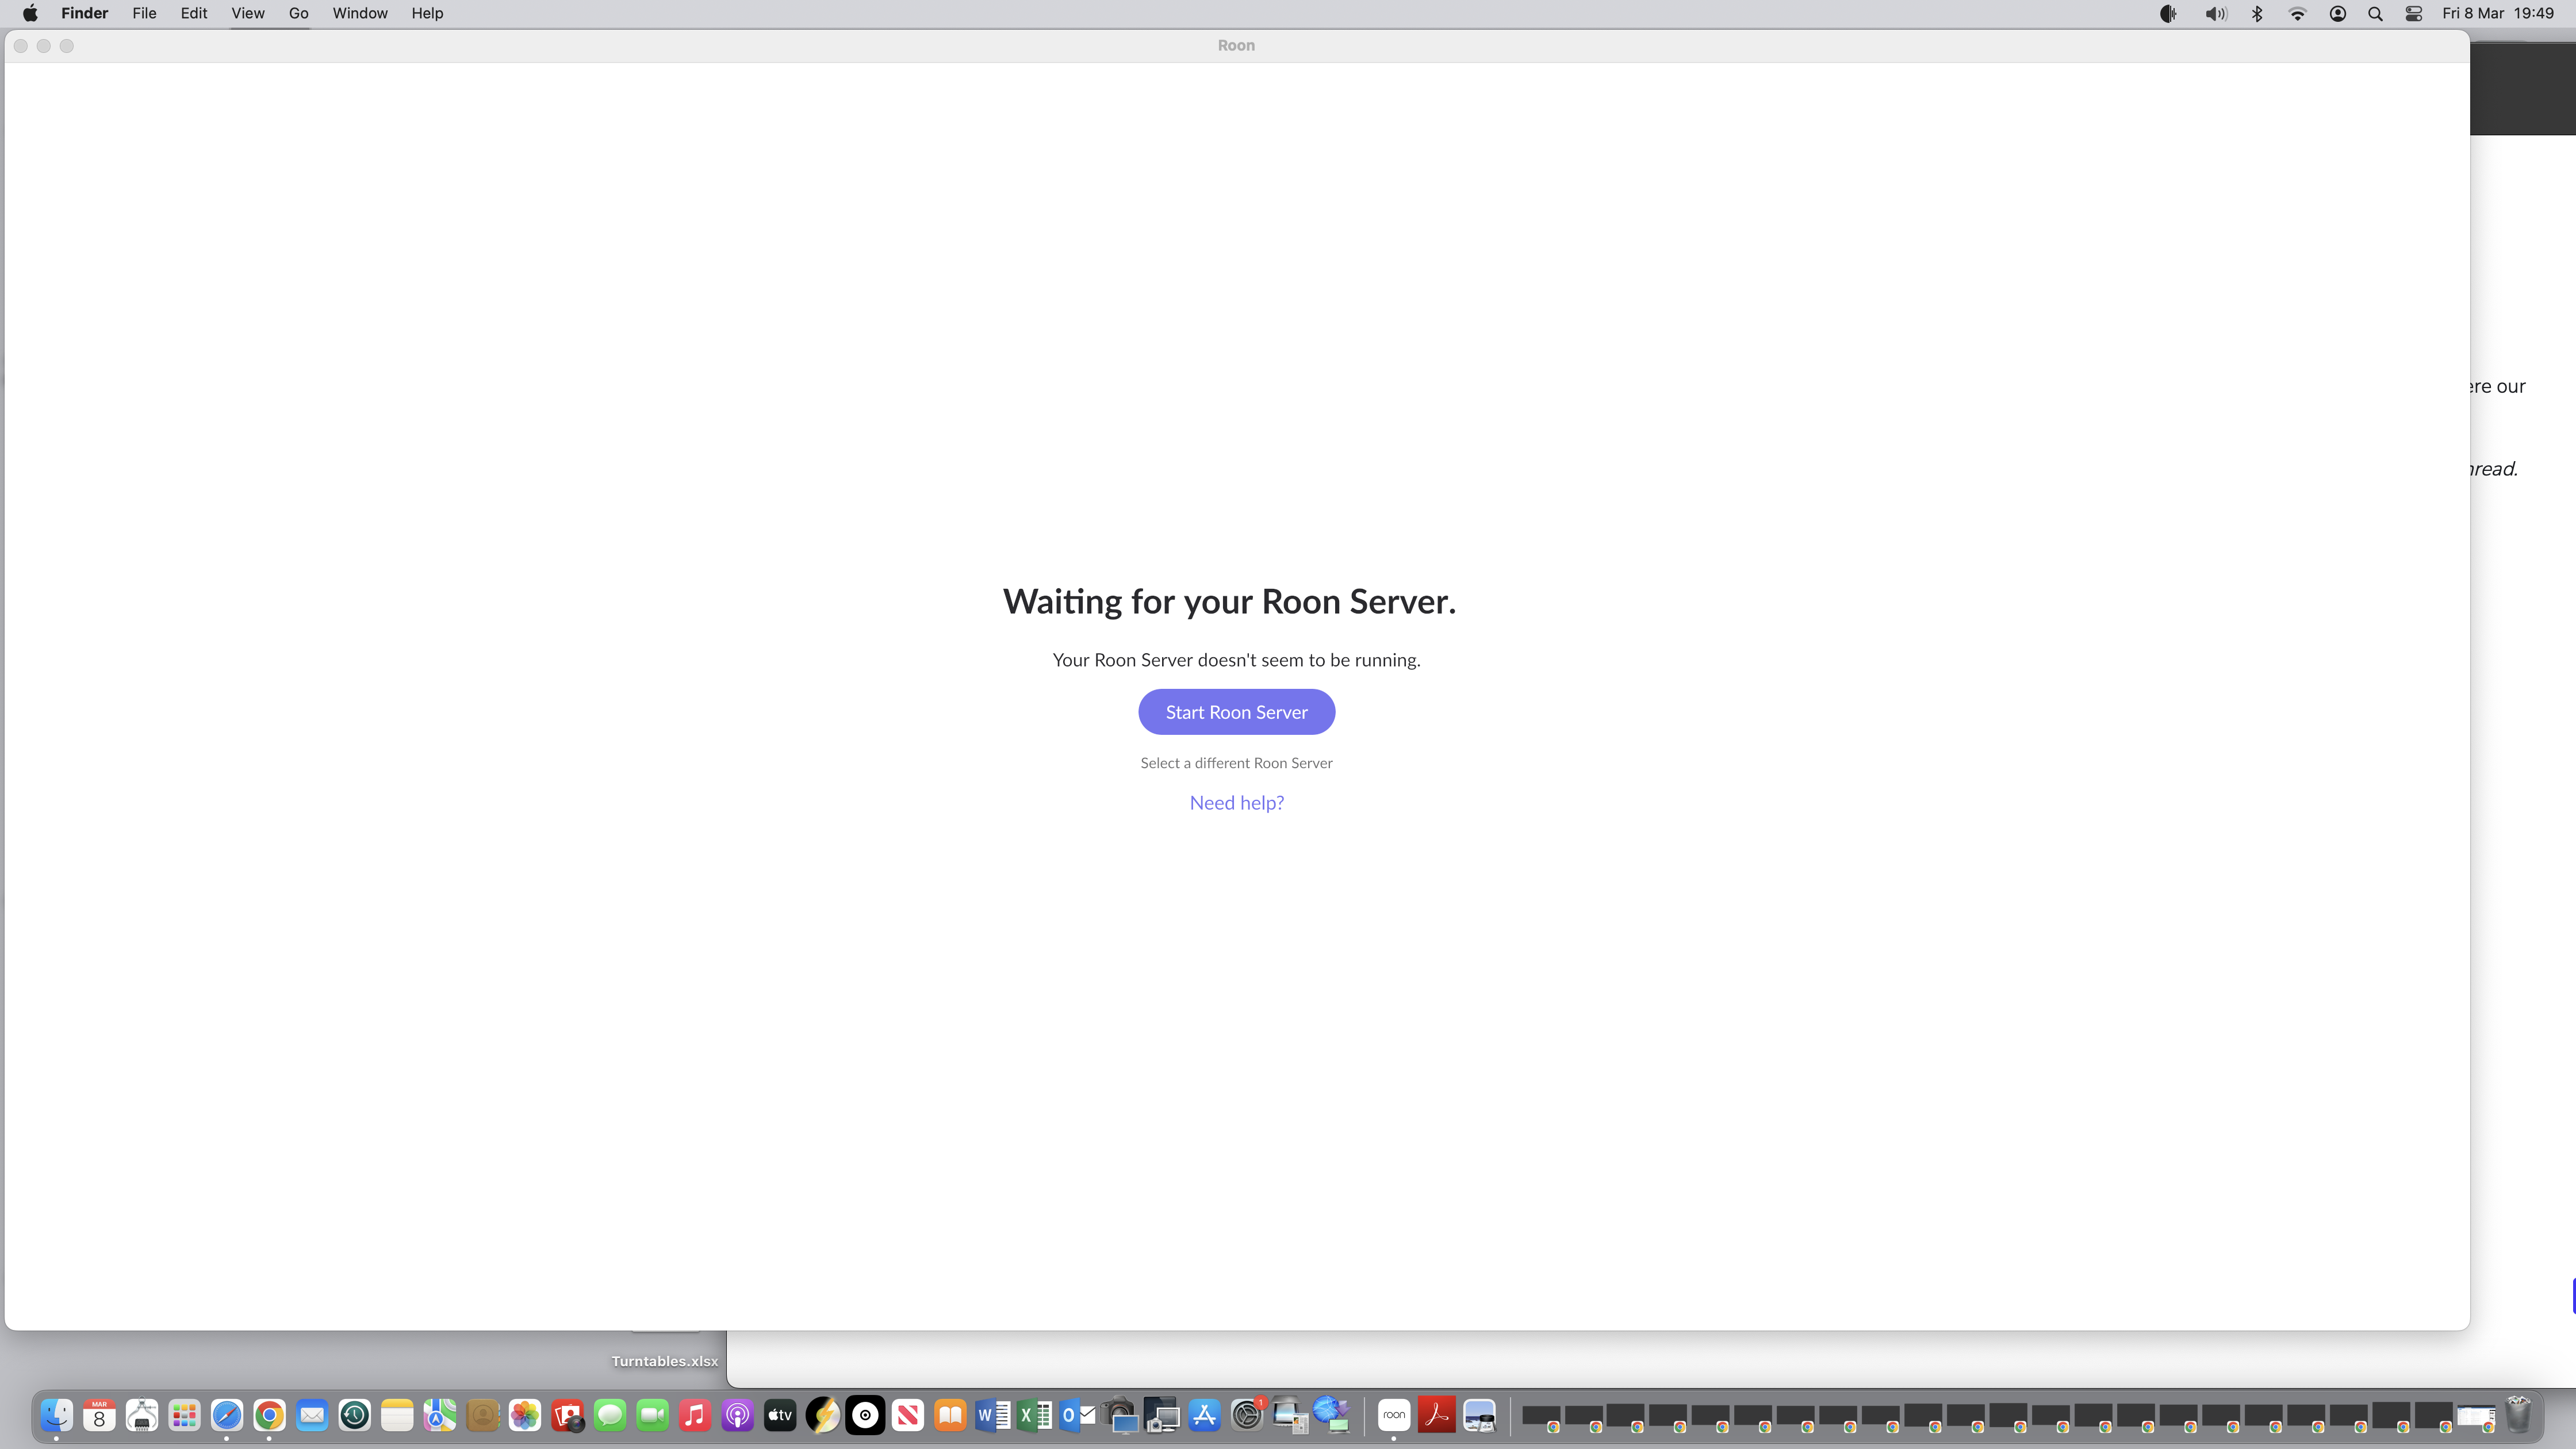Open the 'Need help?' link

[x=1236, y=803]
